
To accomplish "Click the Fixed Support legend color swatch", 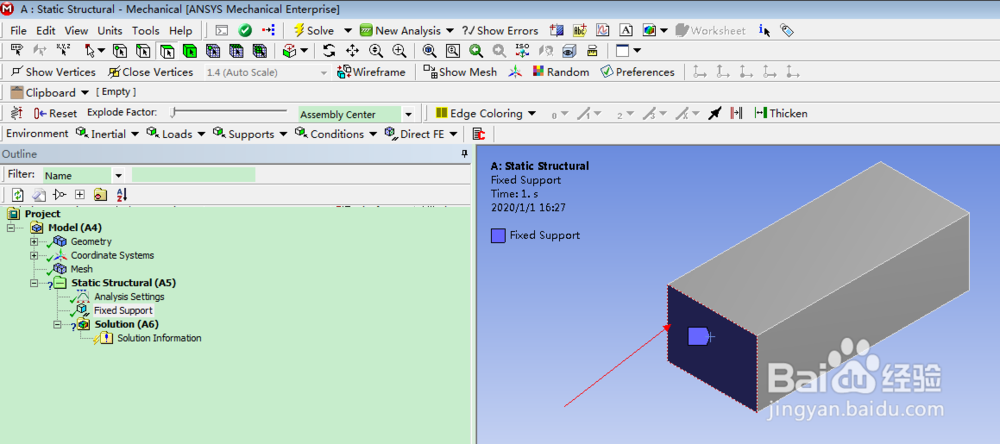I will click(x=498, y=235).
